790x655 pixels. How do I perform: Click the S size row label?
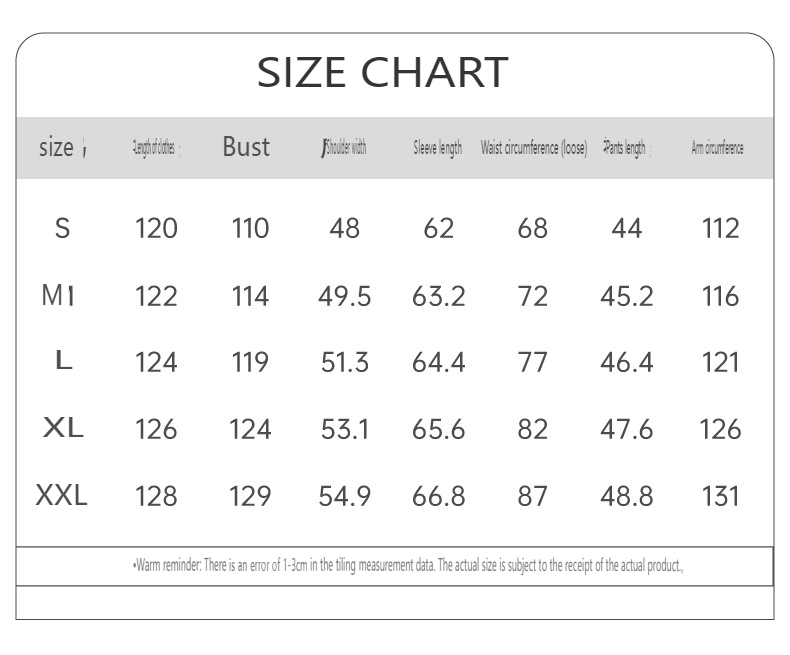pos(62,228)
